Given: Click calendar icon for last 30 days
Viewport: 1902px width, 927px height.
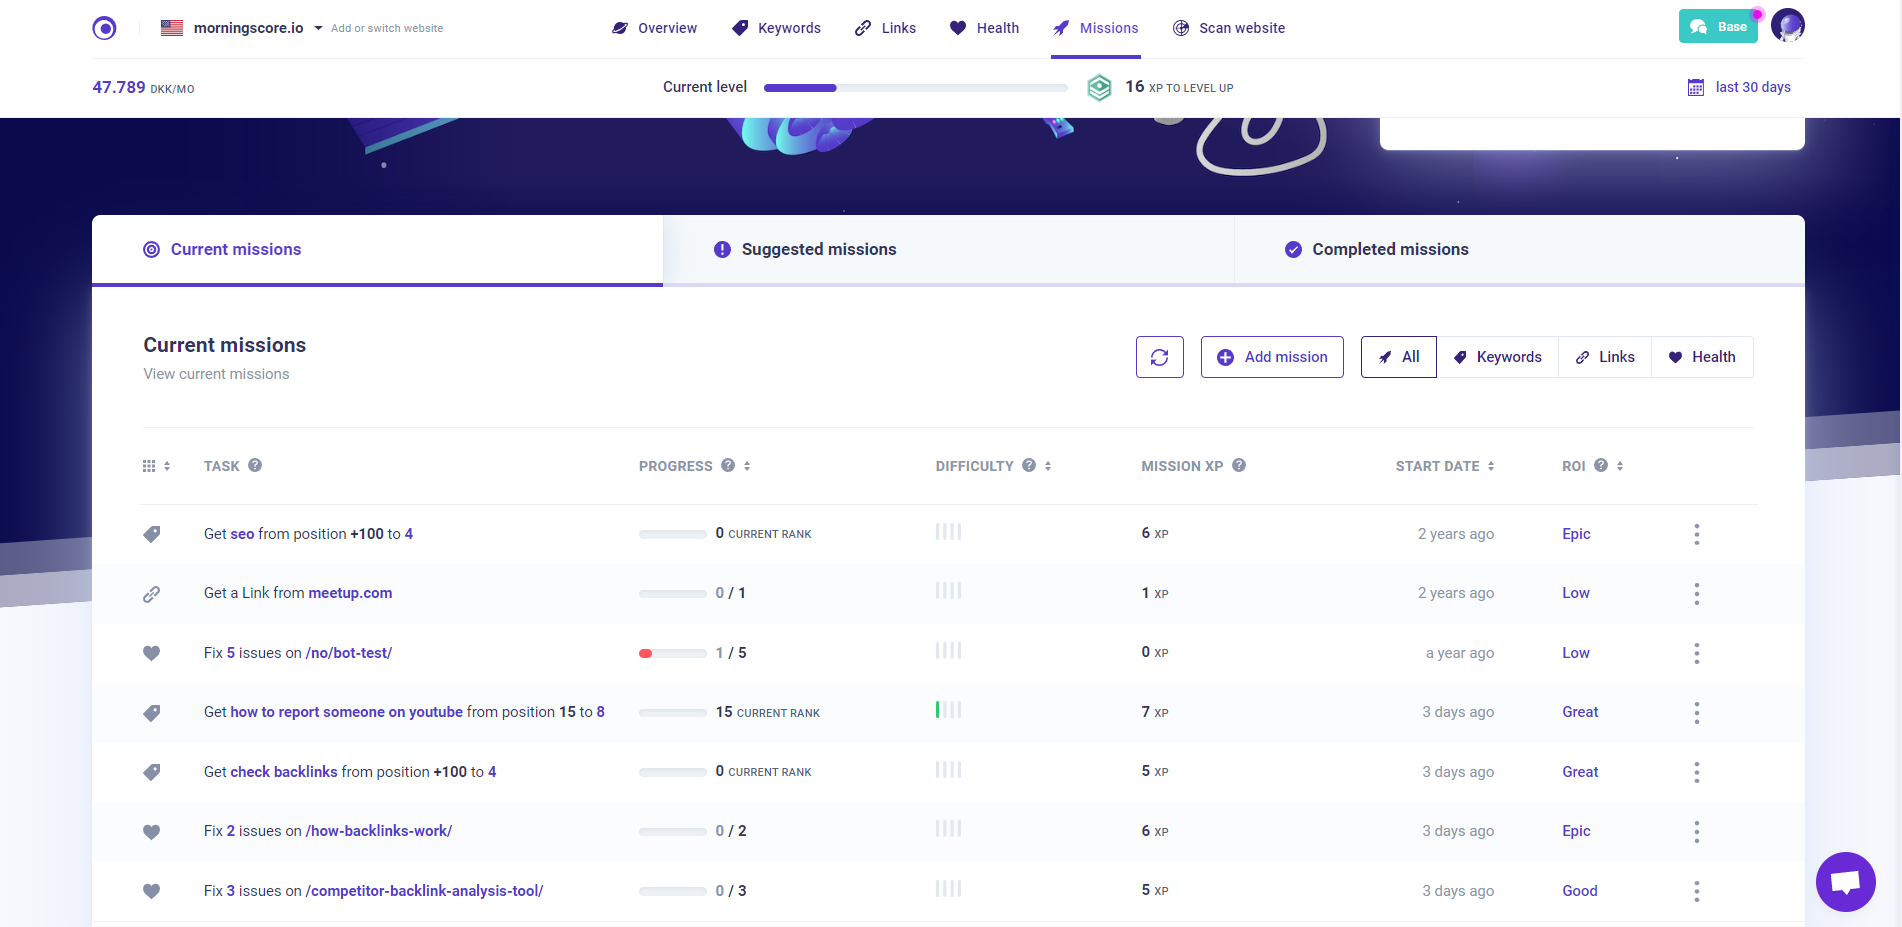Looking at the screenshot, I should click(1696, 88).
